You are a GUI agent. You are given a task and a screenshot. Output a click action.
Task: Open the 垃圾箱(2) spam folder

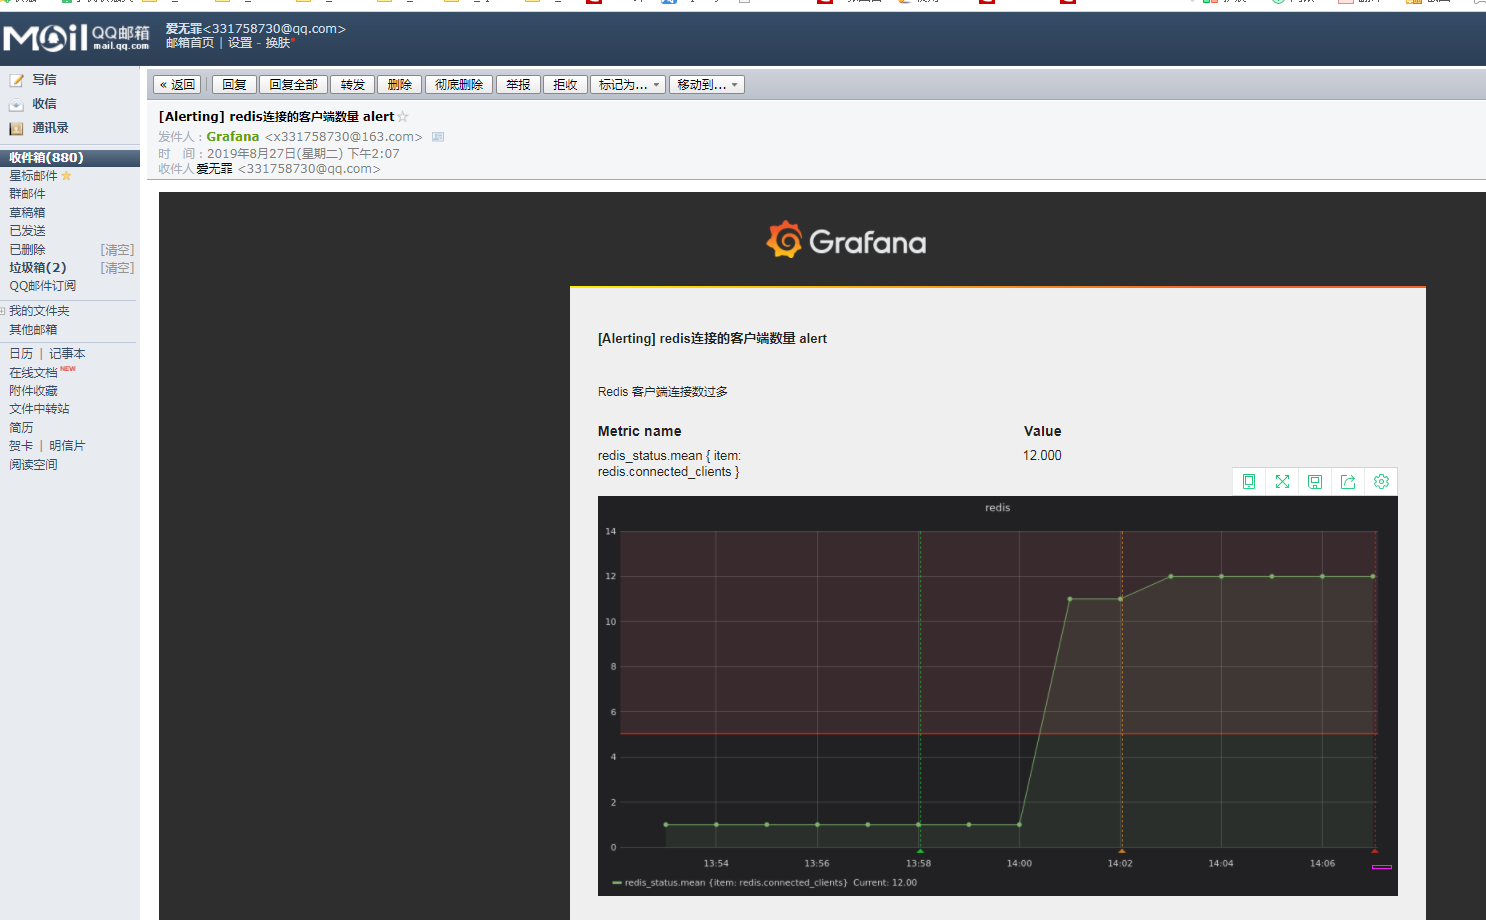38,268
